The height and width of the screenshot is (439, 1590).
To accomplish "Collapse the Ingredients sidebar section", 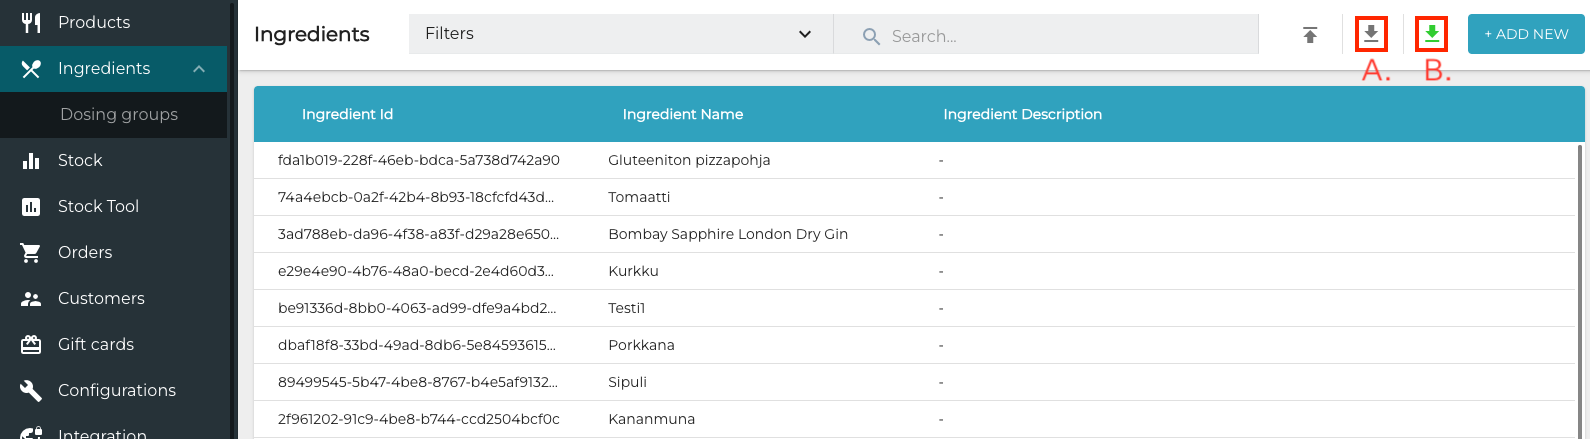I will 199,69.
